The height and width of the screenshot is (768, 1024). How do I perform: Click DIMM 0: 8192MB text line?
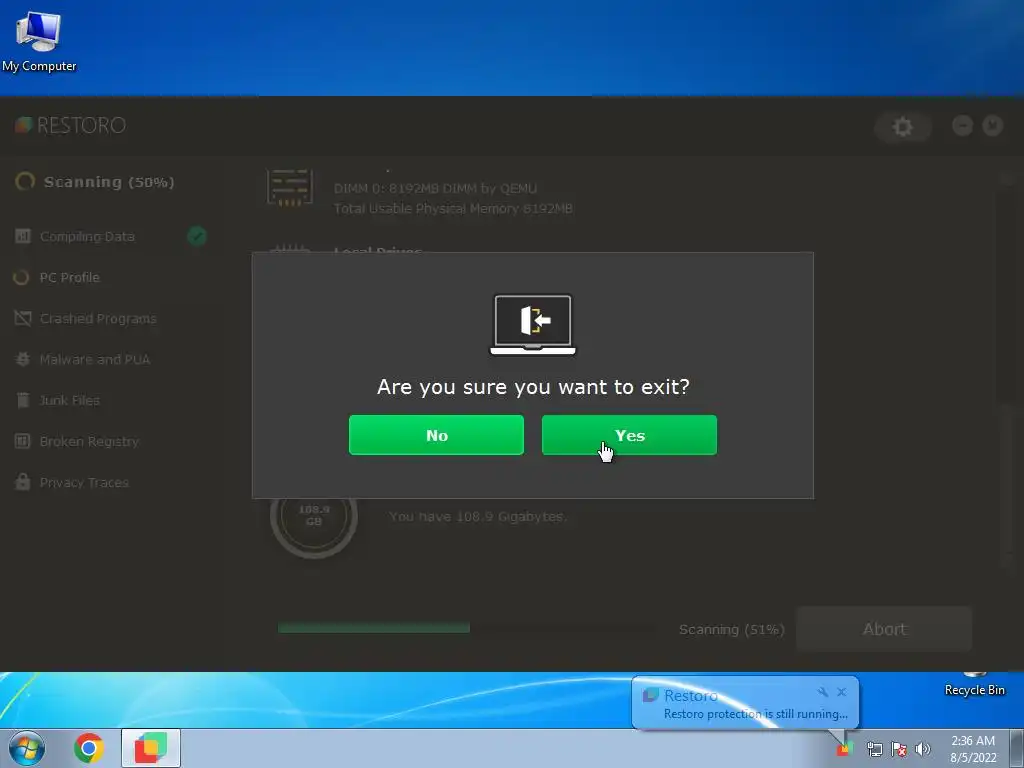click(435, 189)
